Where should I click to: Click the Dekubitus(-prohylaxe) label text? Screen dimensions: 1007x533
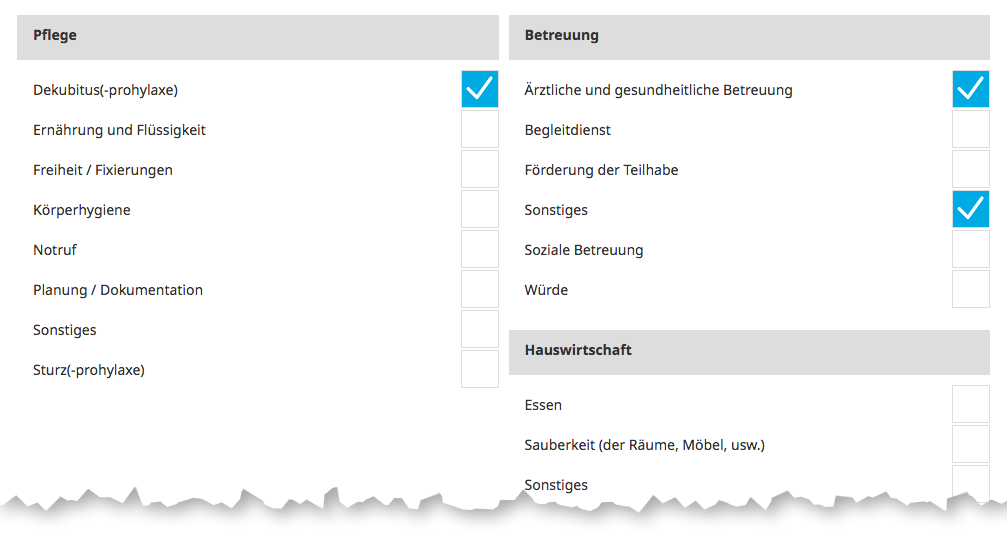[x=105, y=90]
